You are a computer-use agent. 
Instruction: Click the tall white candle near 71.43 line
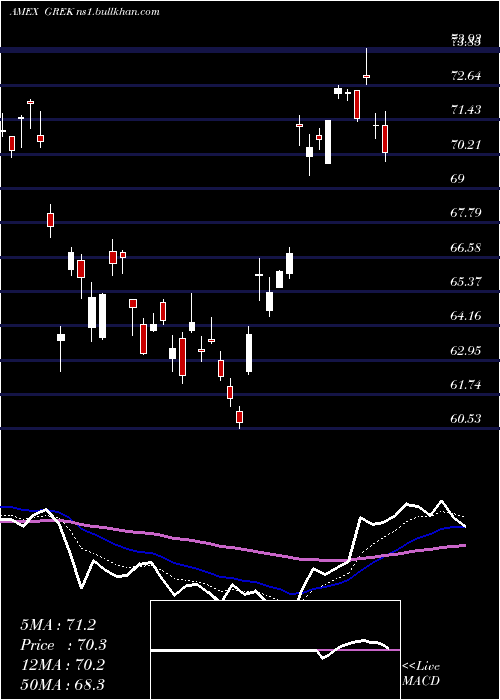tap(328, 142)
